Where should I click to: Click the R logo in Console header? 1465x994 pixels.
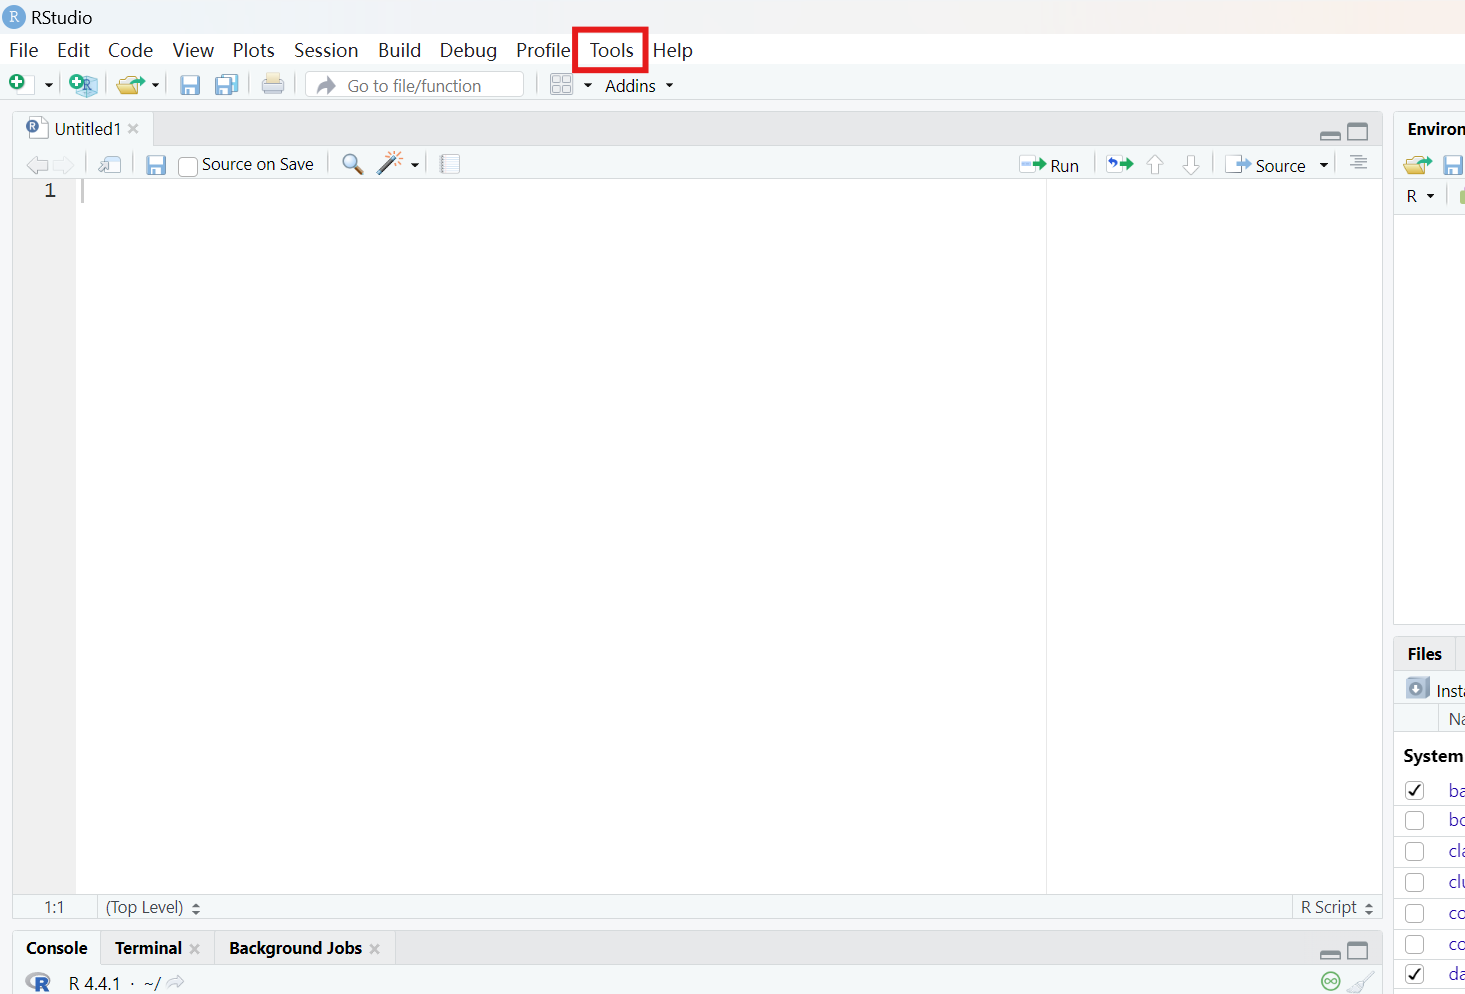pos(38,982)
